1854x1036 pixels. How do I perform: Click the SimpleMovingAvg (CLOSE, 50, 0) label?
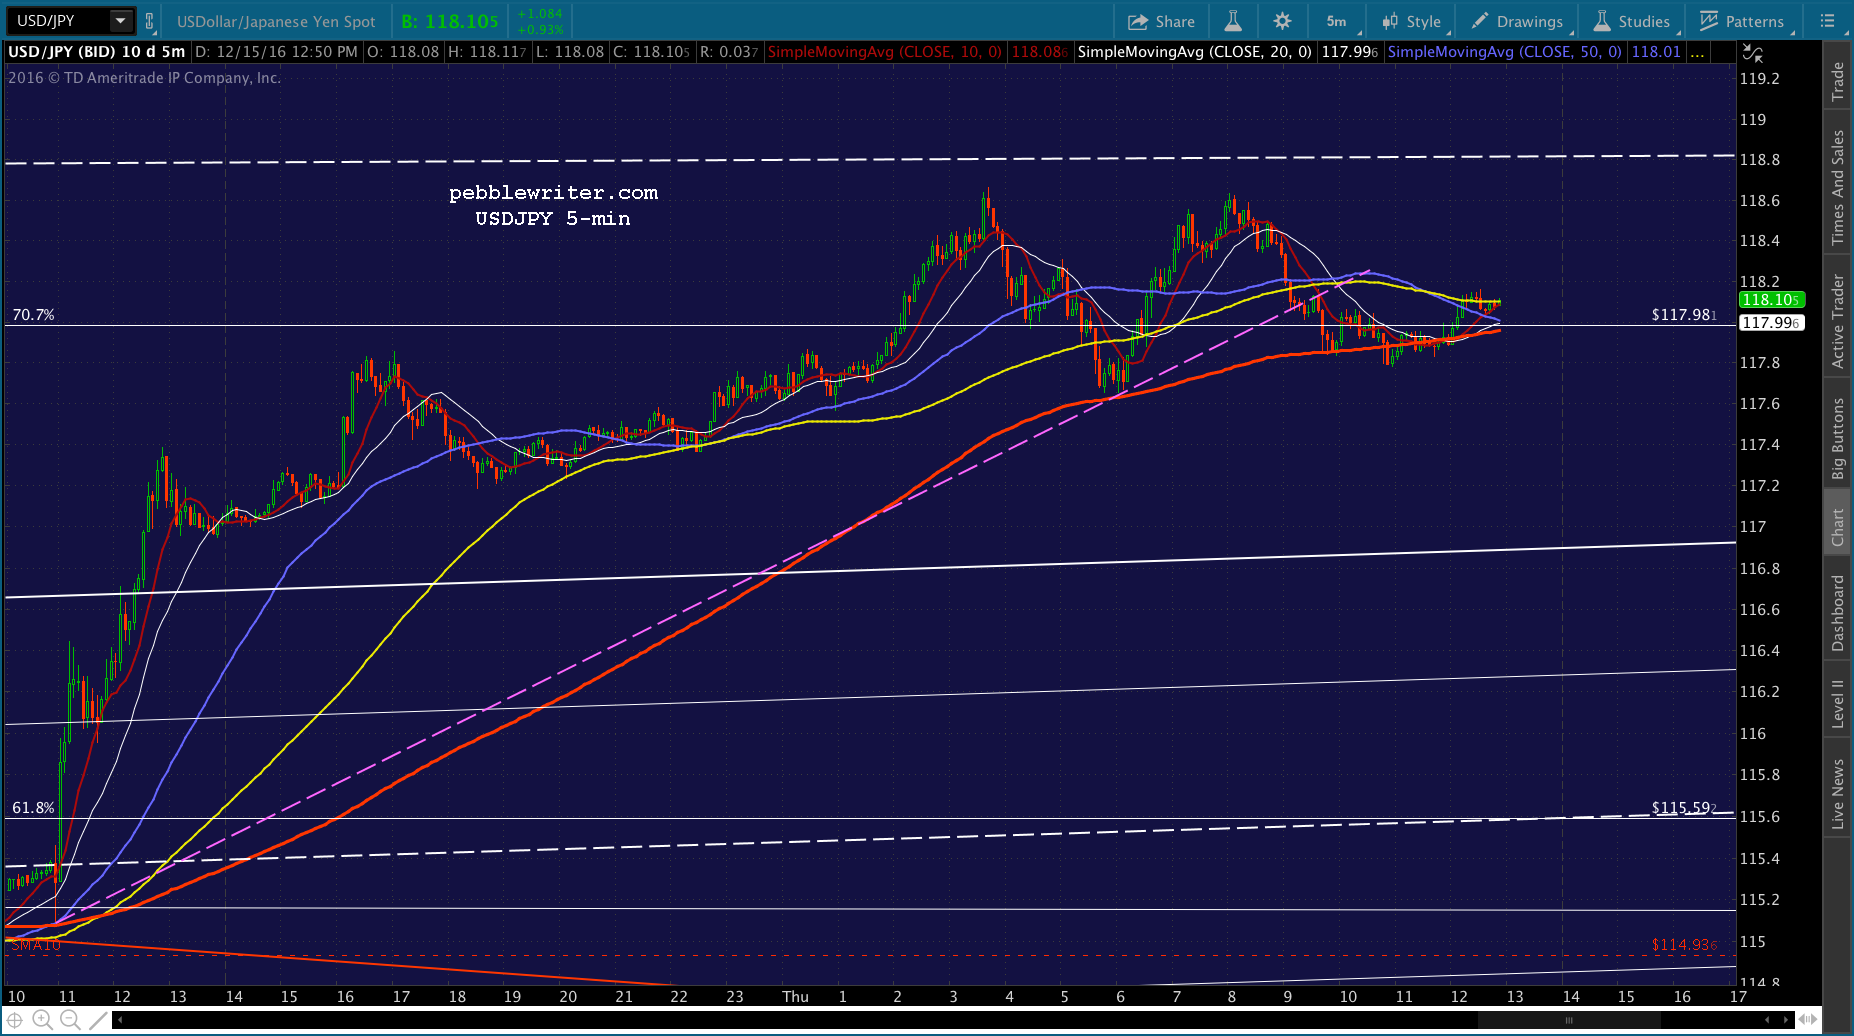point(1505,52)
